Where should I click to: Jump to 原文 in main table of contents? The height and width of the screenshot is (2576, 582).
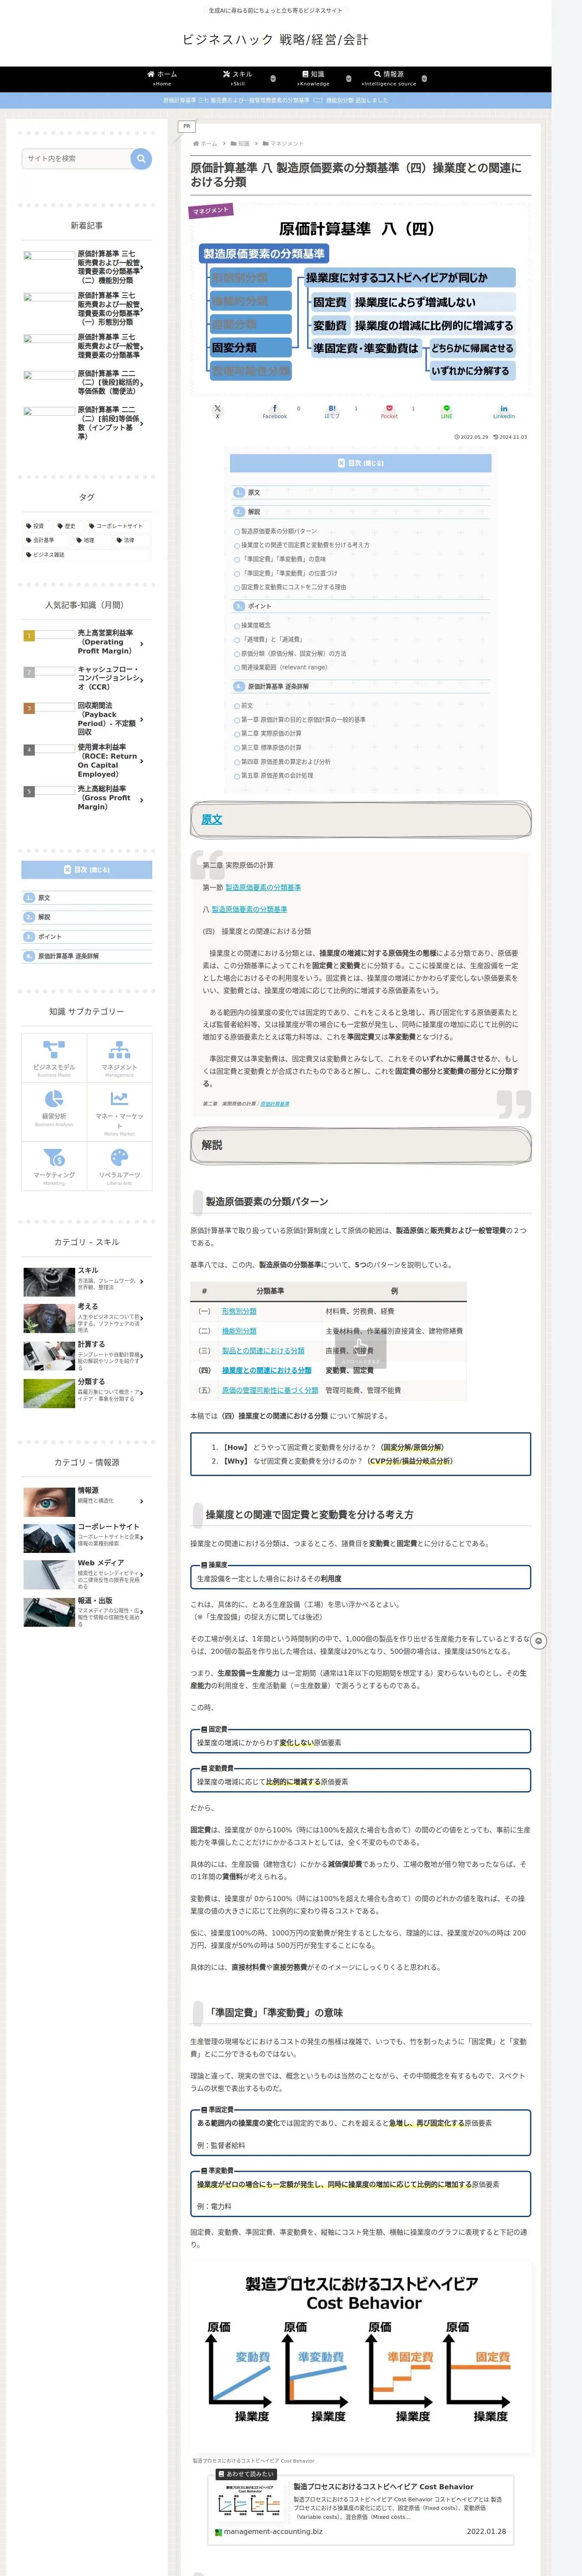[254, 492]
